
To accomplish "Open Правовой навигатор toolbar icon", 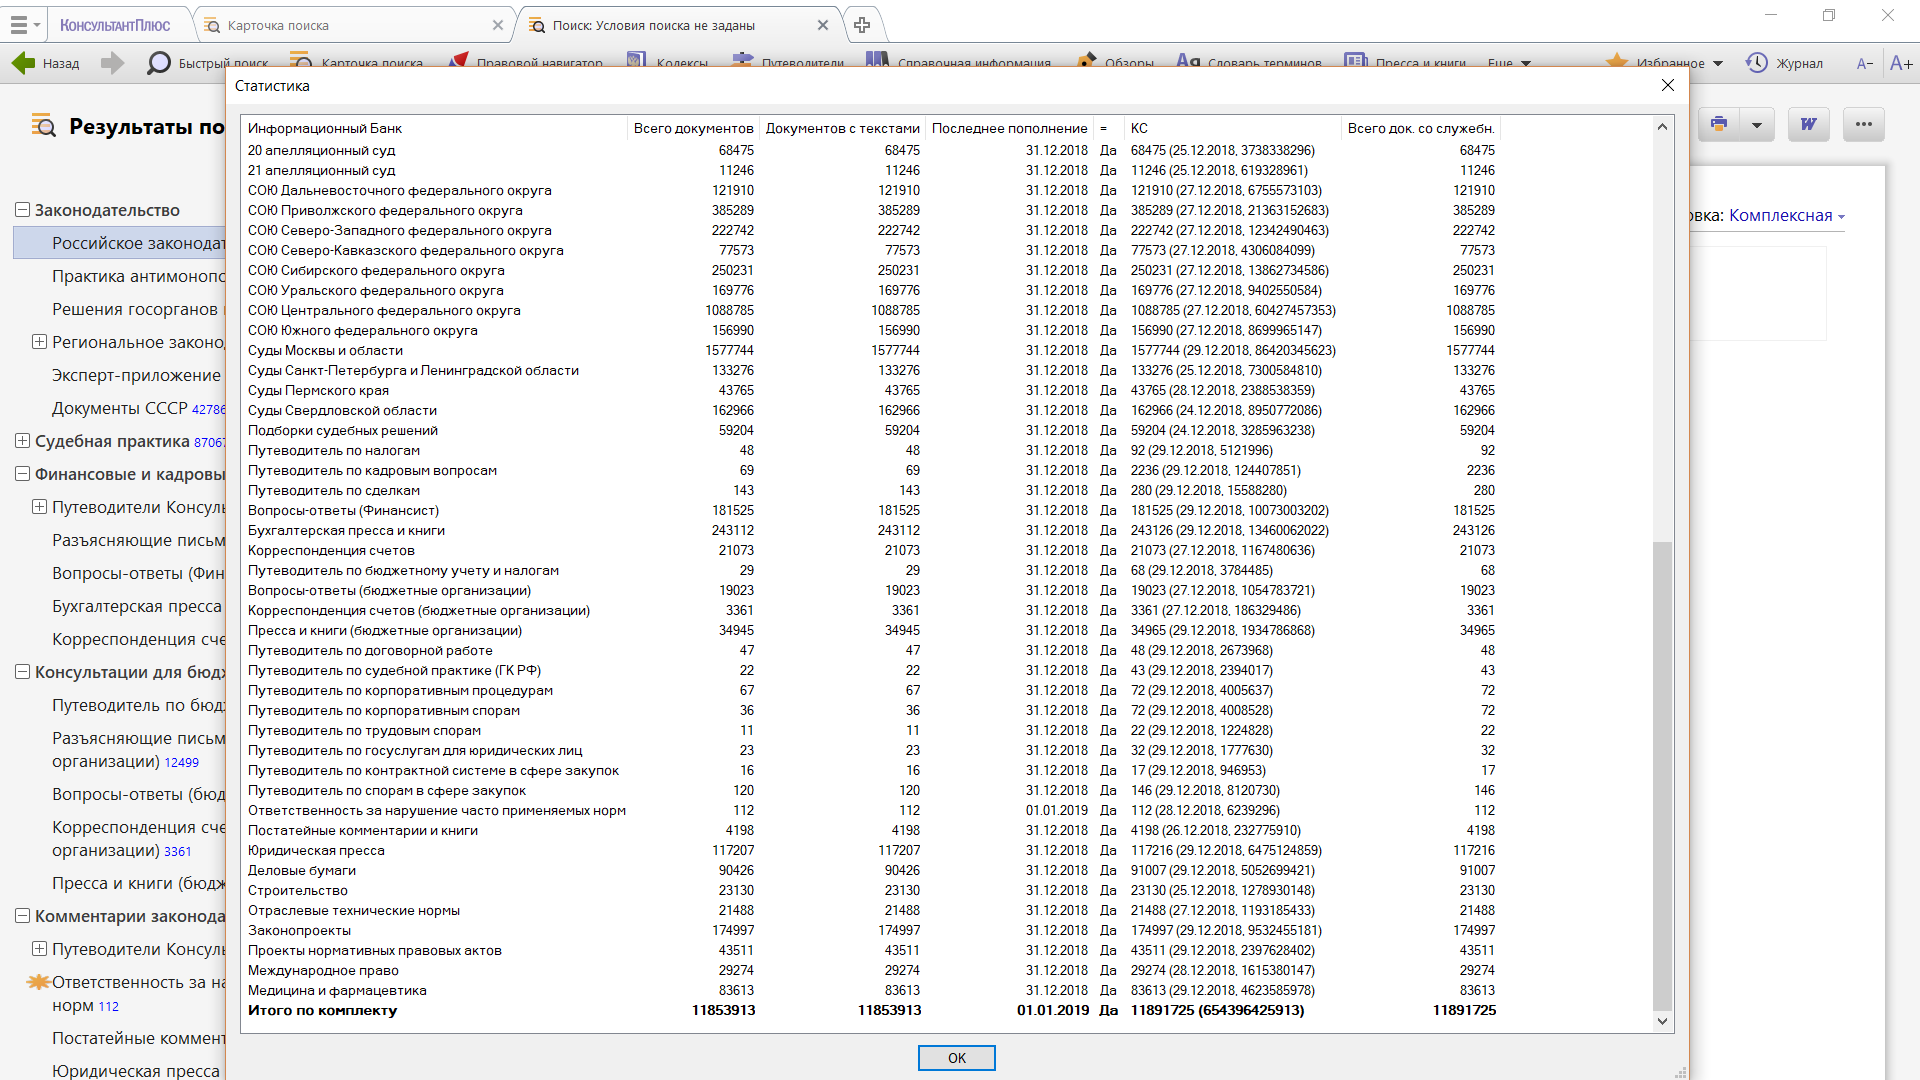I will pyautogui.click(x=459, y=62).
